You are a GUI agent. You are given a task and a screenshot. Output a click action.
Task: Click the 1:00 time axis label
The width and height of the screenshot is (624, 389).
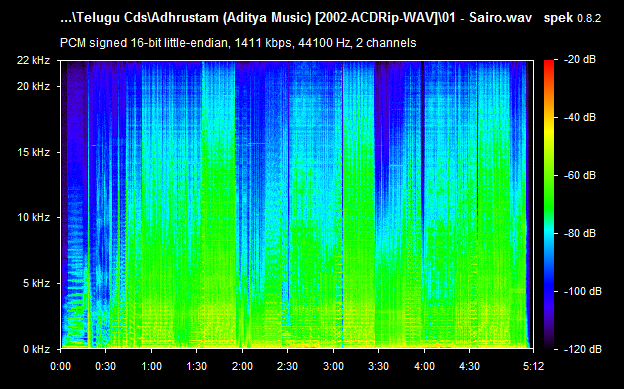(x=151, y=366)
